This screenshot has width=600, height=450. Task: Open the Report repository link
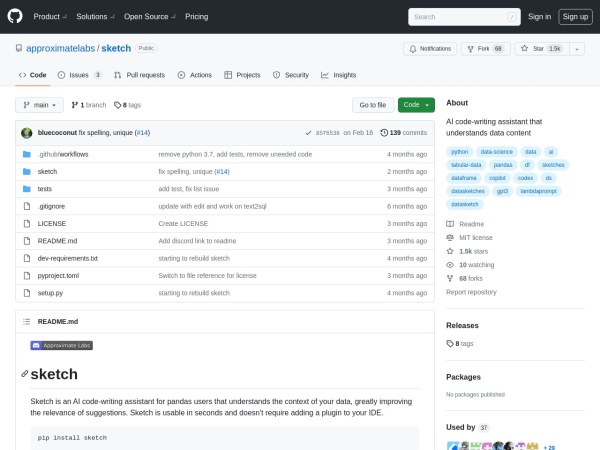pos(471,292)
